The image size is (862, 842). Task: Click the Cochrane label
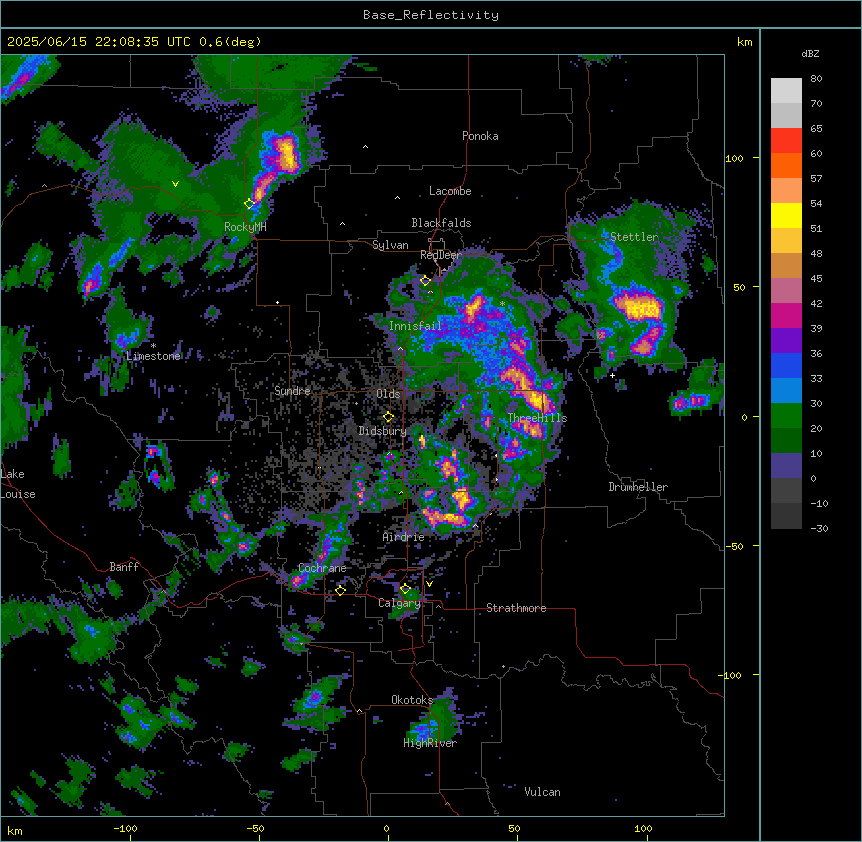[x=322, y=568]
